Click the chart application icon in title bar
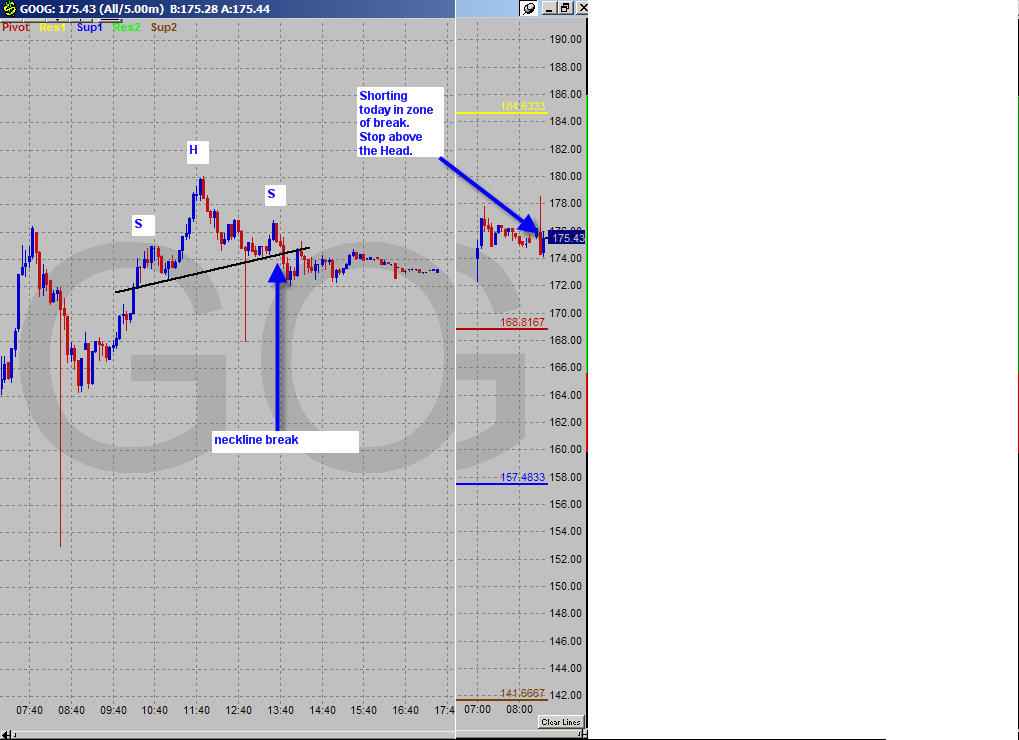Viewport: 1019px width, 740px height. click(9, 8)
